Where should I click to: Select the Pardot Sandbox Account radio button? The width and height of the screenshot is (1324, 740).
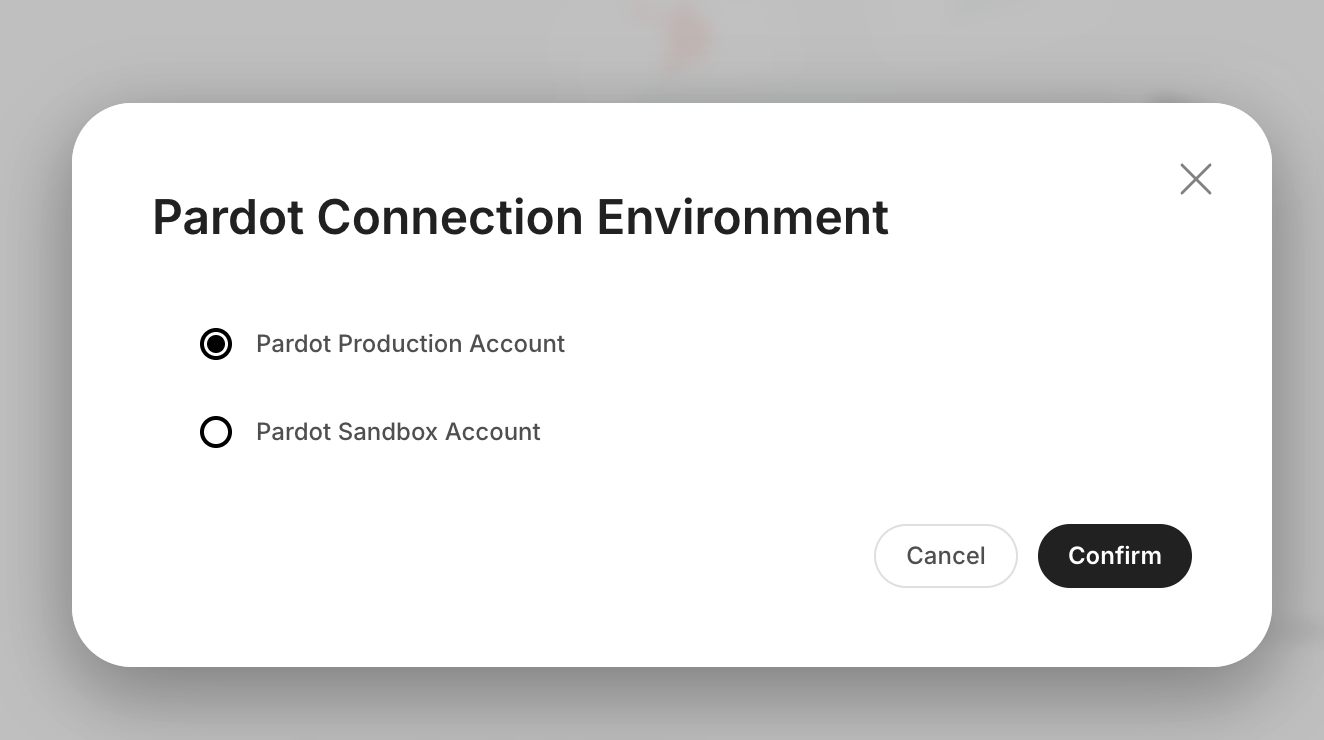[216, 432]
